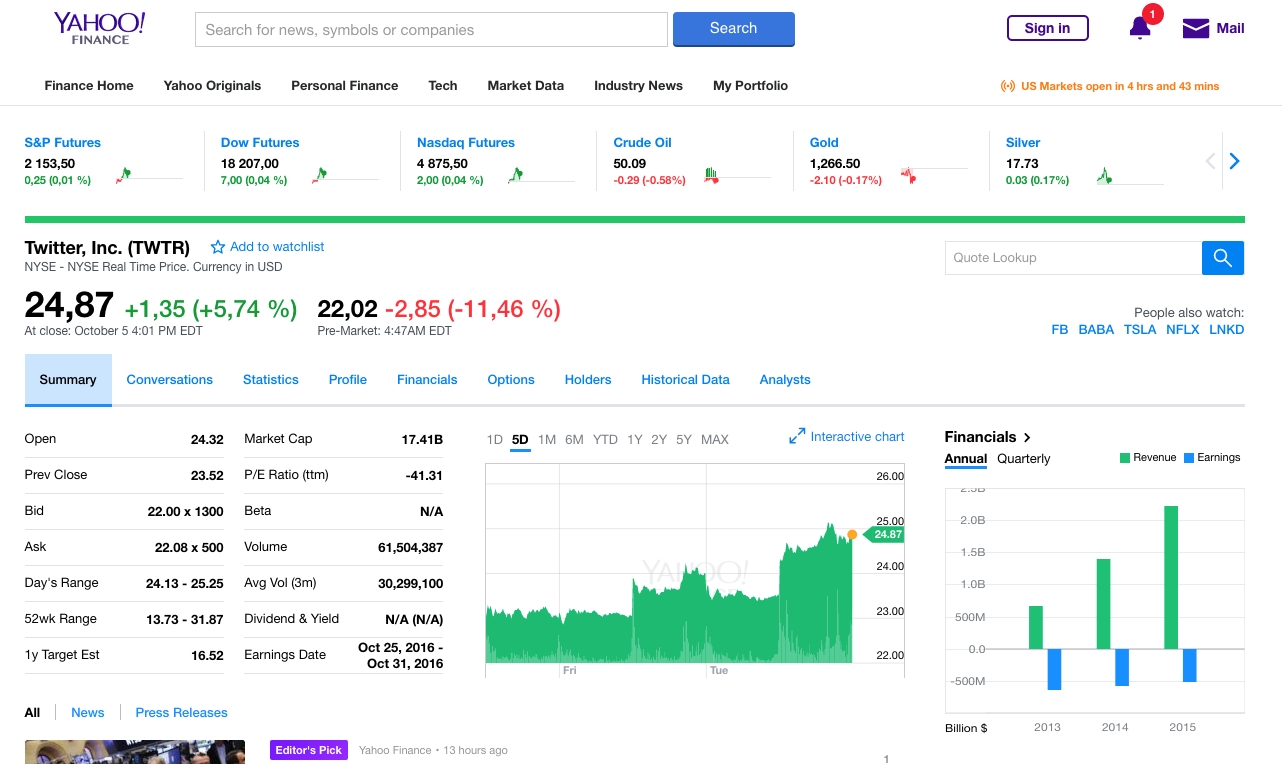The image size is (1282, 764).
Task: Open the Mail envelope icon
Action: point(1196,28)
